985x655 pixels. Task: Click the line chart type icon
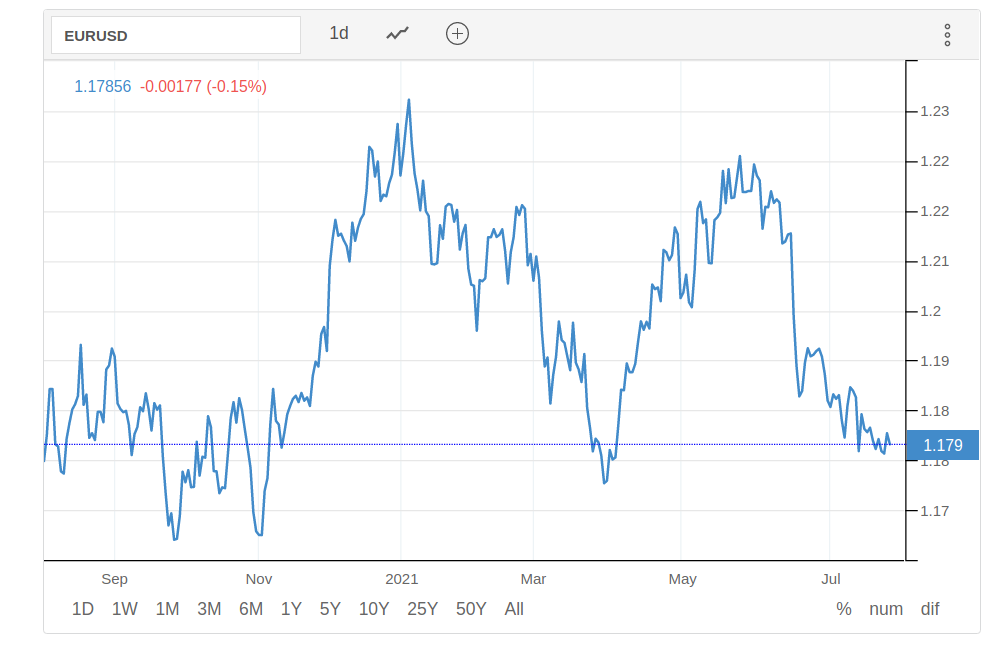coord(398,34)
